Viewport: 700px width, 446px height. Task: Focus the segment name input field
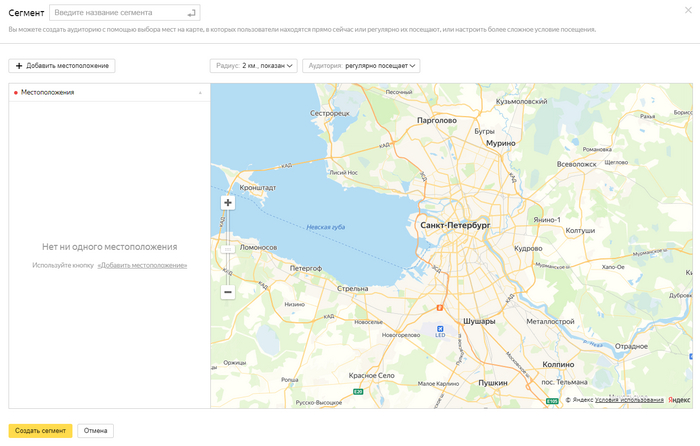click(x=117, y=13)
